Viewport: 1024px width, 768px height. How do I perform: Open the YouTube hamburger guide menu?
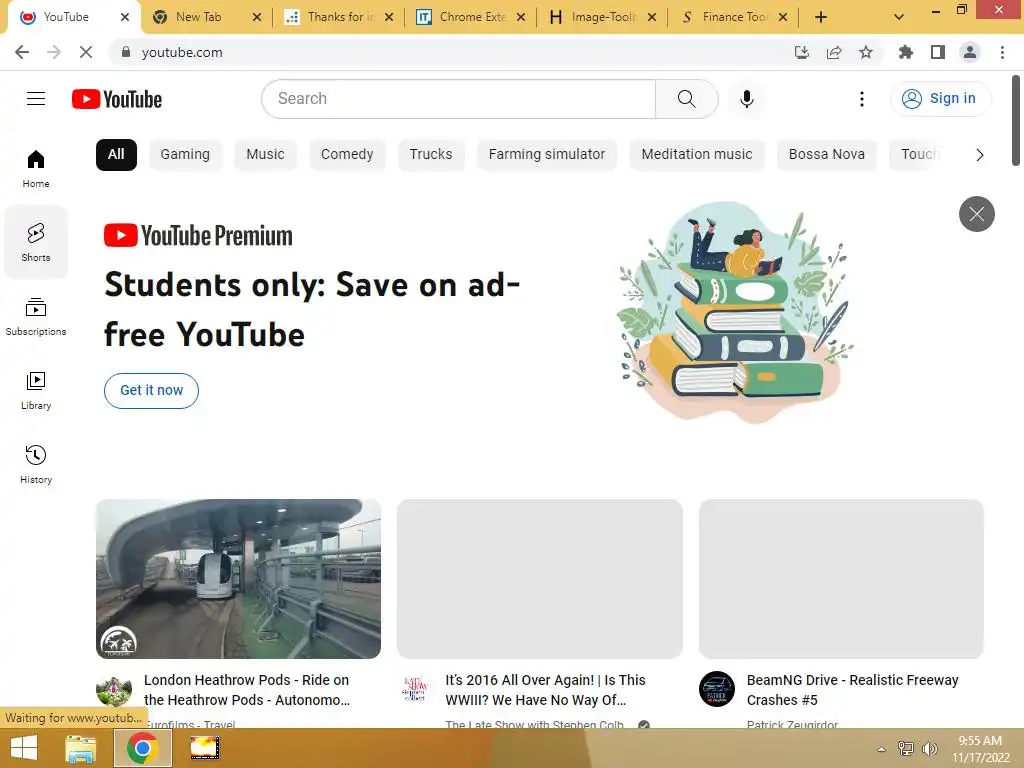(x=36, y=99)
